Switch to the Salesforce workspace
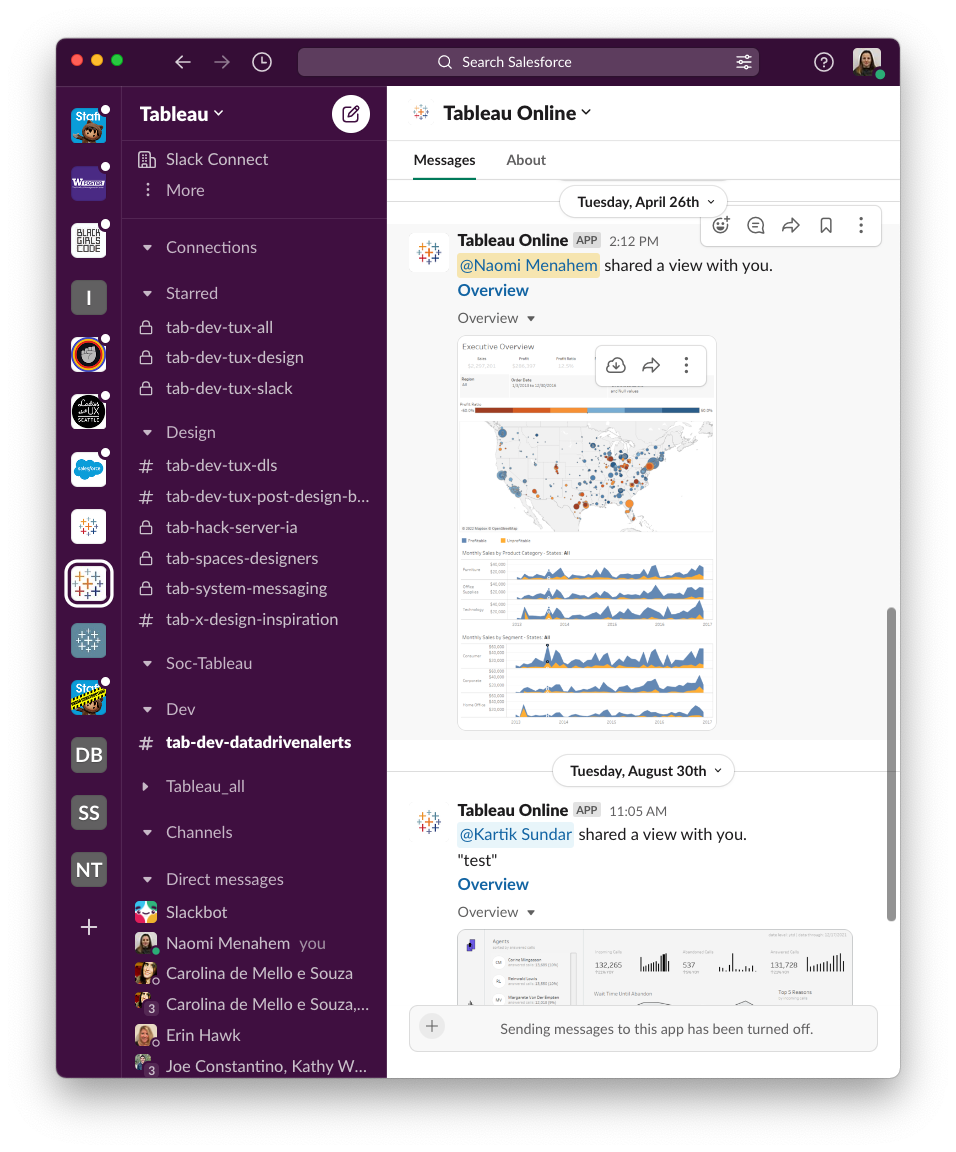Viewport: 956px width, 1152px height. click(x=88, y=469)
